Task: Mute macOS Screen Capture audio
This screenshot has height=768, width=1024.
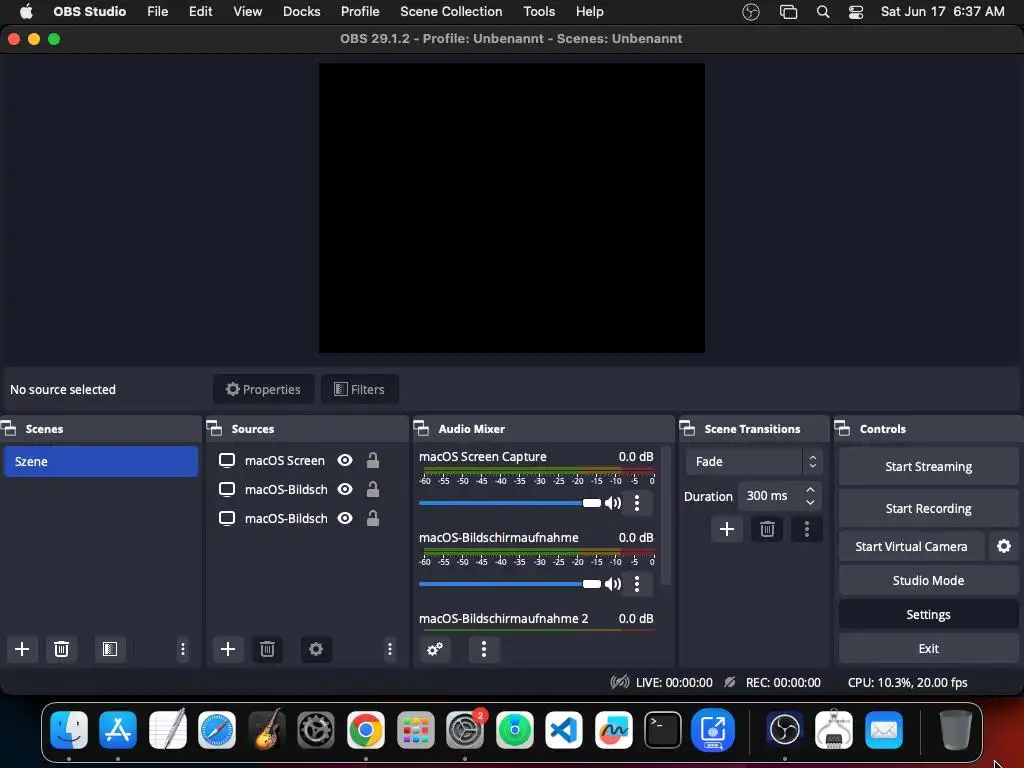Action: [613, 503]
